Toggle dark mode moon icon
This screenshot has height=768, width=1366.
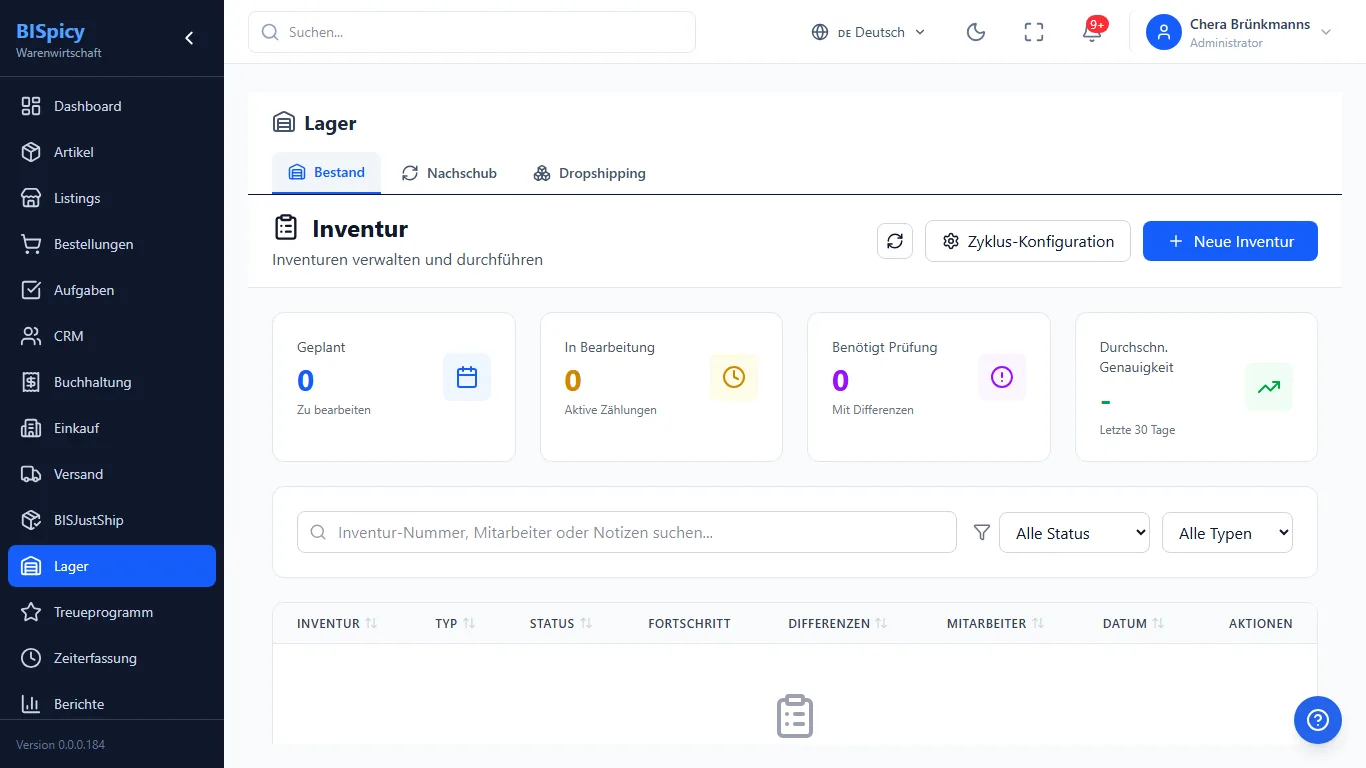(x=976, y=32)
